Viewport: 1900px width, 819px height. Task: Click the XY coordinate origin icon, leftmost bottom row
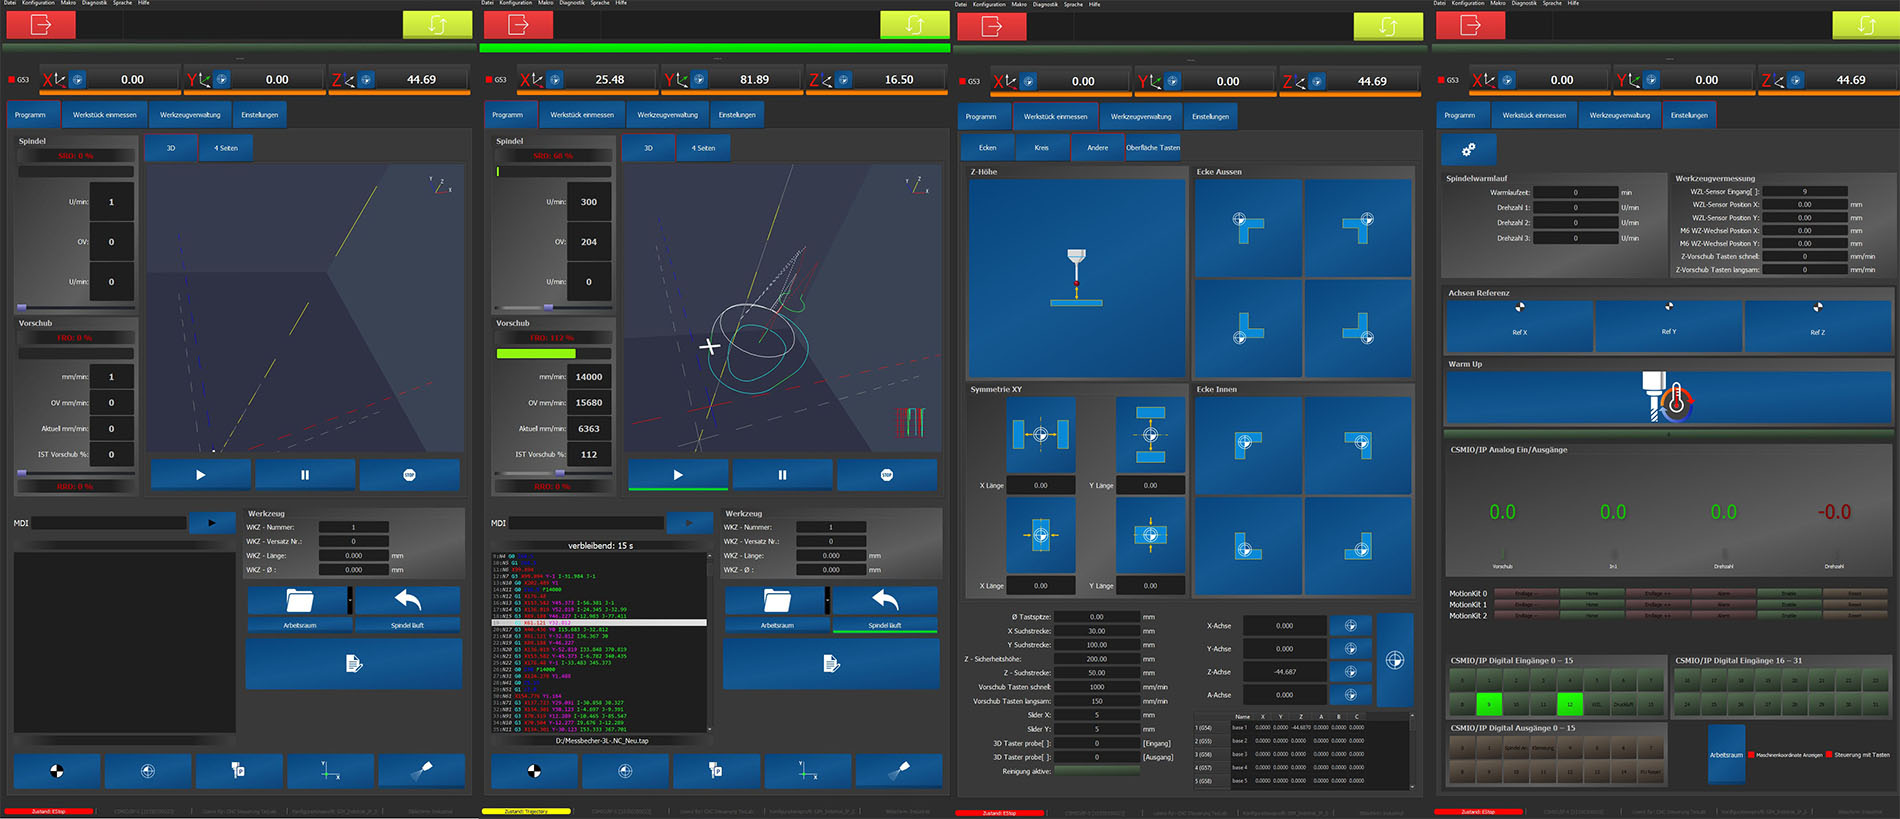point(330,771)
